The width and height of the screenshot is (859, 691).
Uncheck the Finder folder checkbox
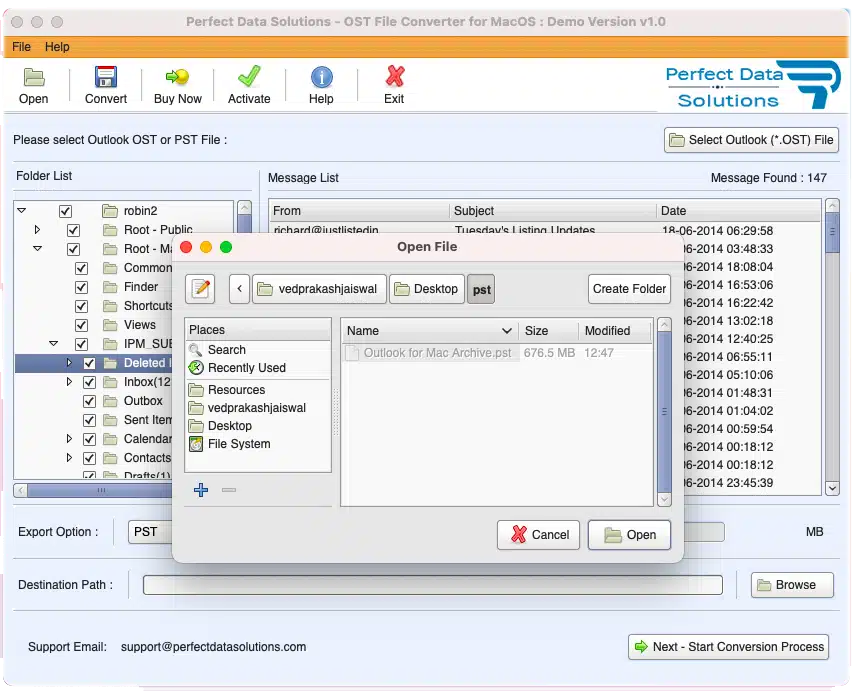click(81, 287)
